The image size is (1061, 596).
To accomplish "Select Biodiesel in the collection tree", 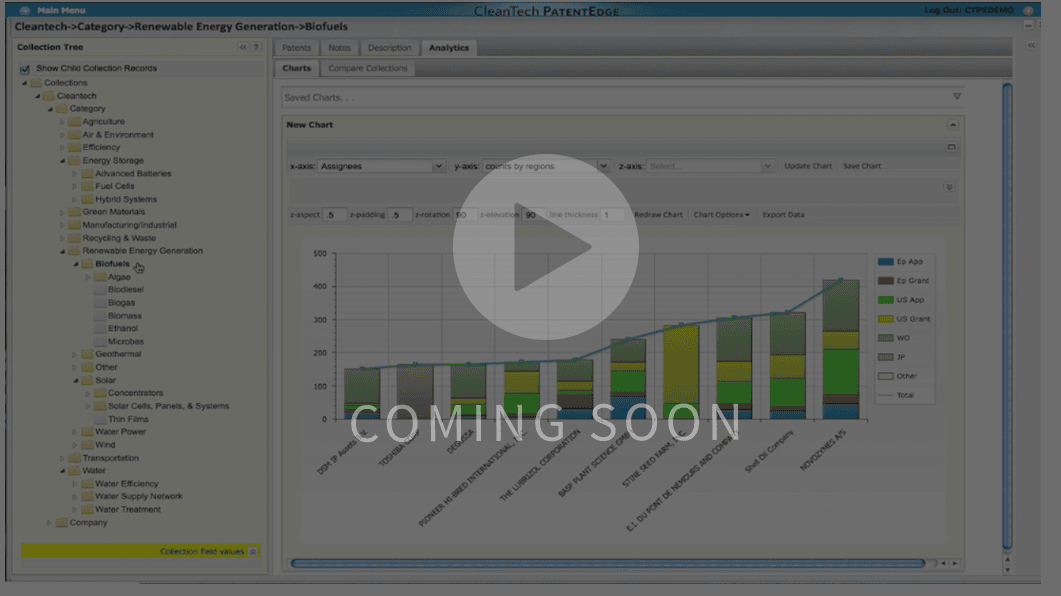I will (126, 290).
